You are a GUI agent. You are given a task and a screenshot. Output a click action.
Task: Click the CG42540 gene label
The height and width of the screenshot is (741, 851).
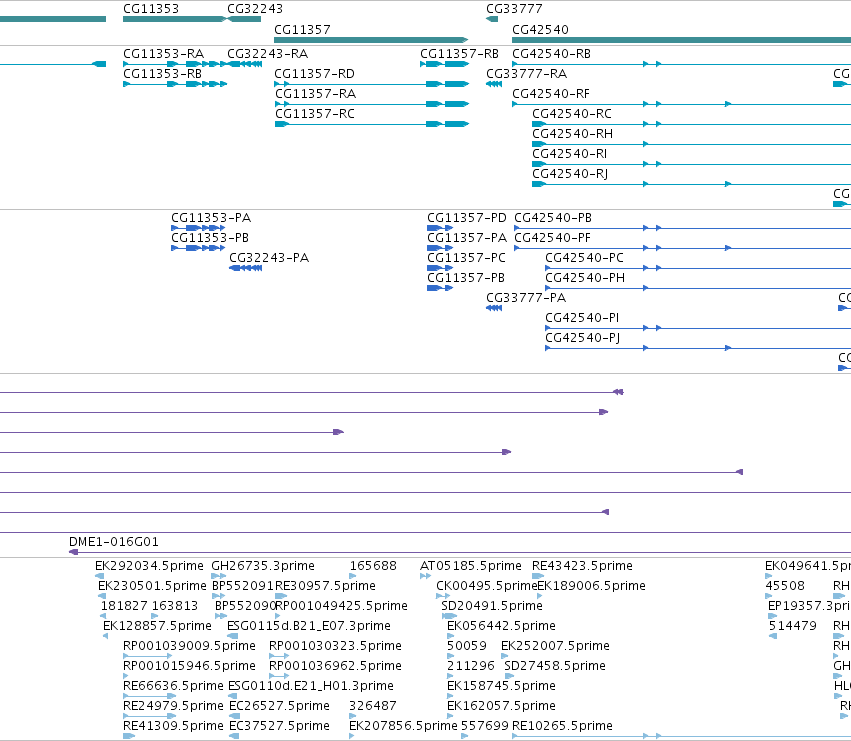point(540,29)
